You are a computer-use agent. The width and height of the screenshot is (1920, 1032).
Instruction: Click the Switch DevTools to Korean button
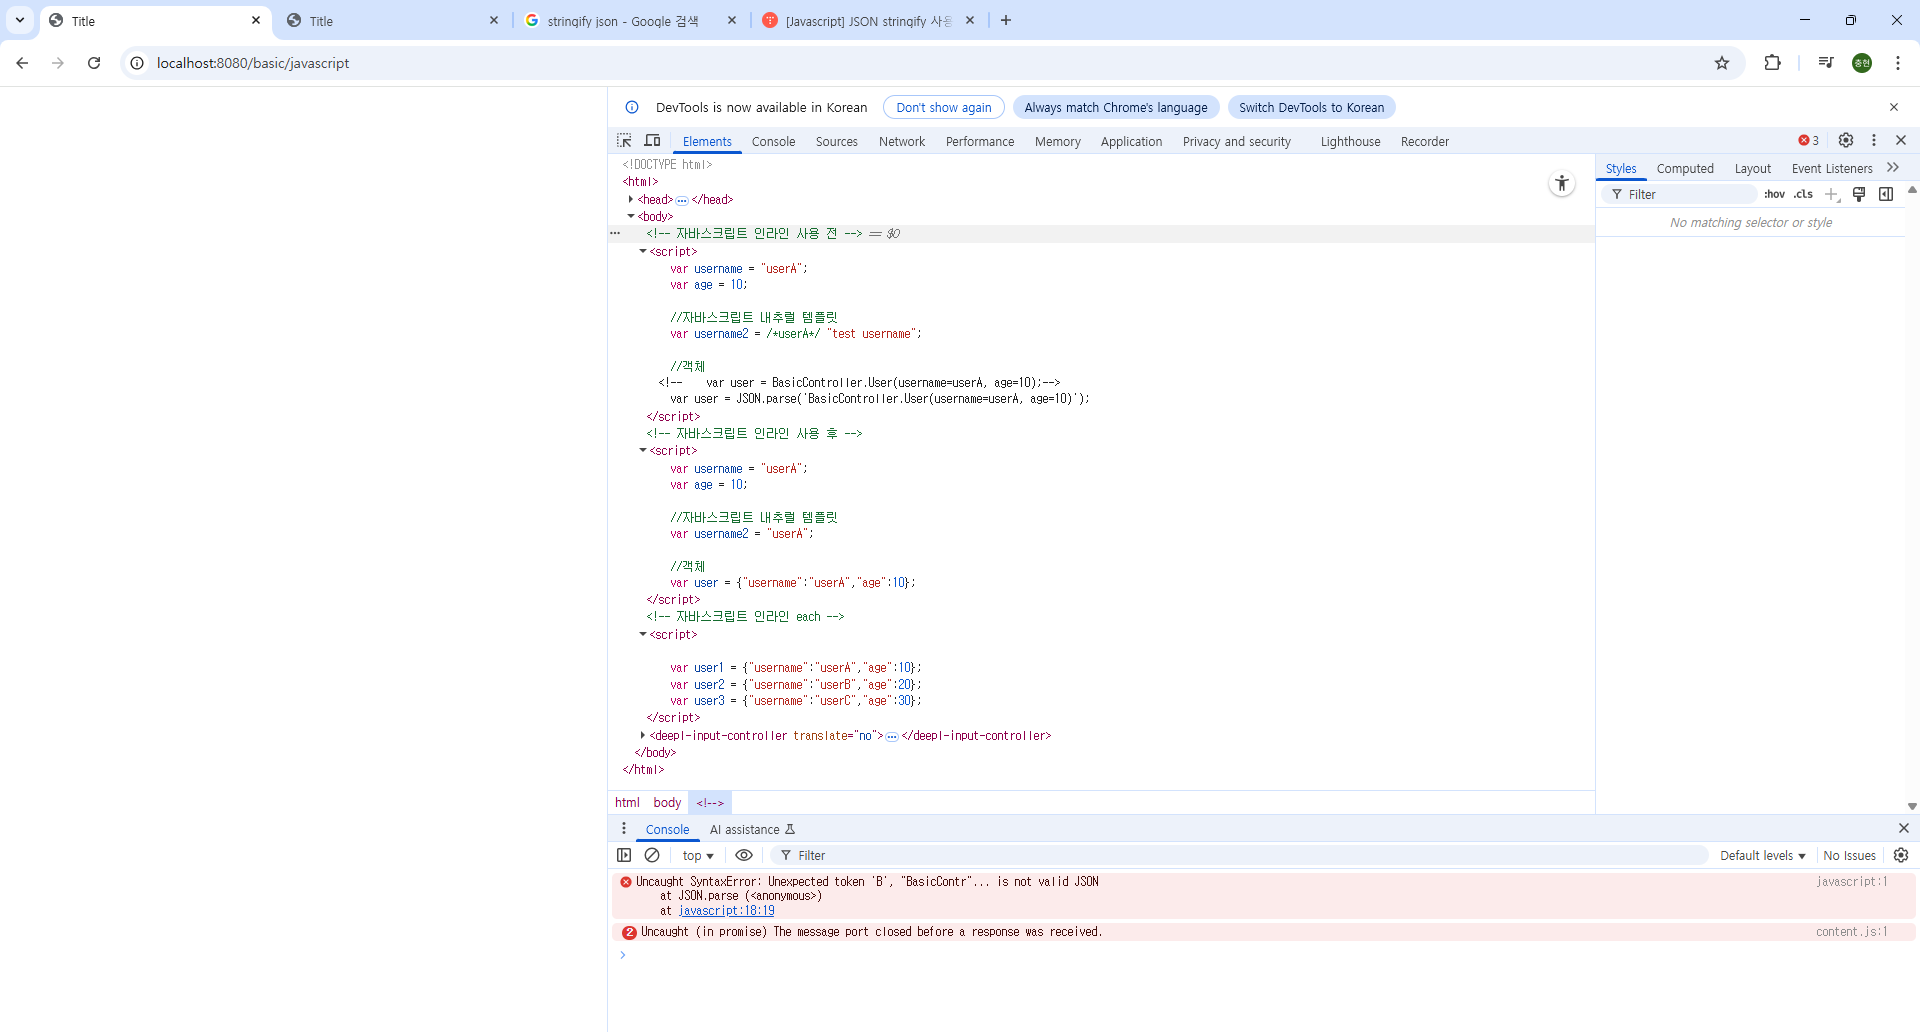point(1311,108)
